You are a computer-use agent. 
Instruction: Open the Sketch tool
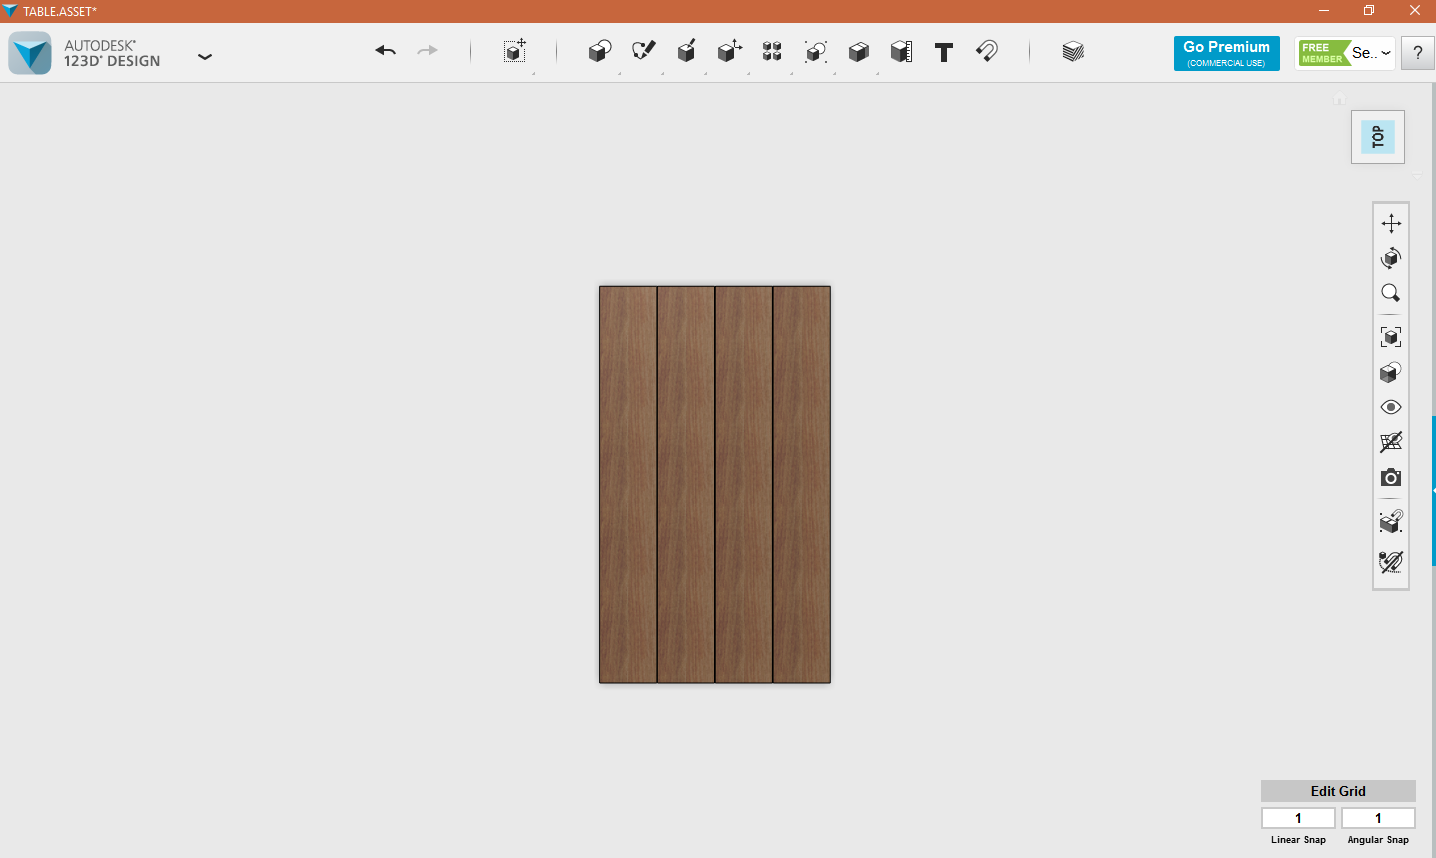pos(643,51)
